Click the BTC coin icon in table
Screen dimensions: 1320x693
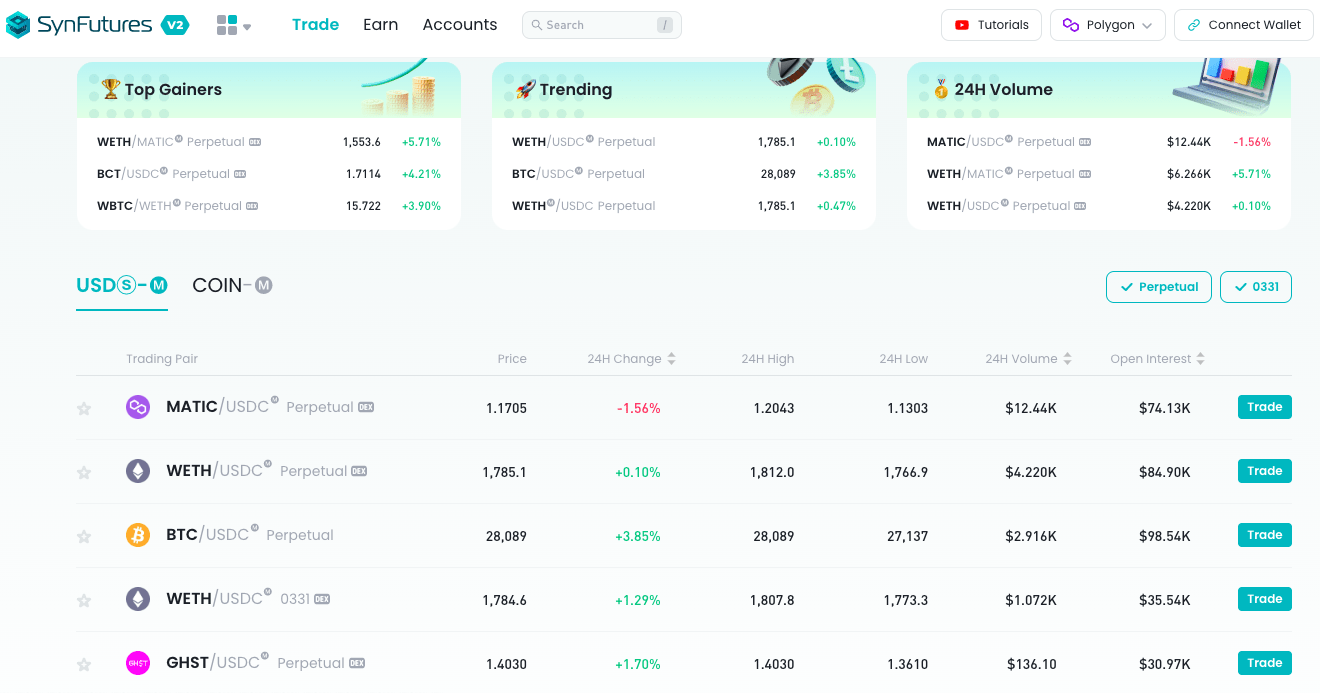point(138,535)
